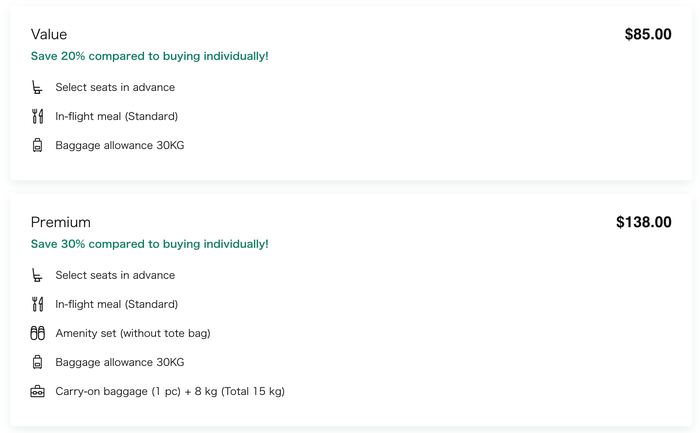Click the Save 20% promotional text
700x433 pixels.
pos(150,56)
